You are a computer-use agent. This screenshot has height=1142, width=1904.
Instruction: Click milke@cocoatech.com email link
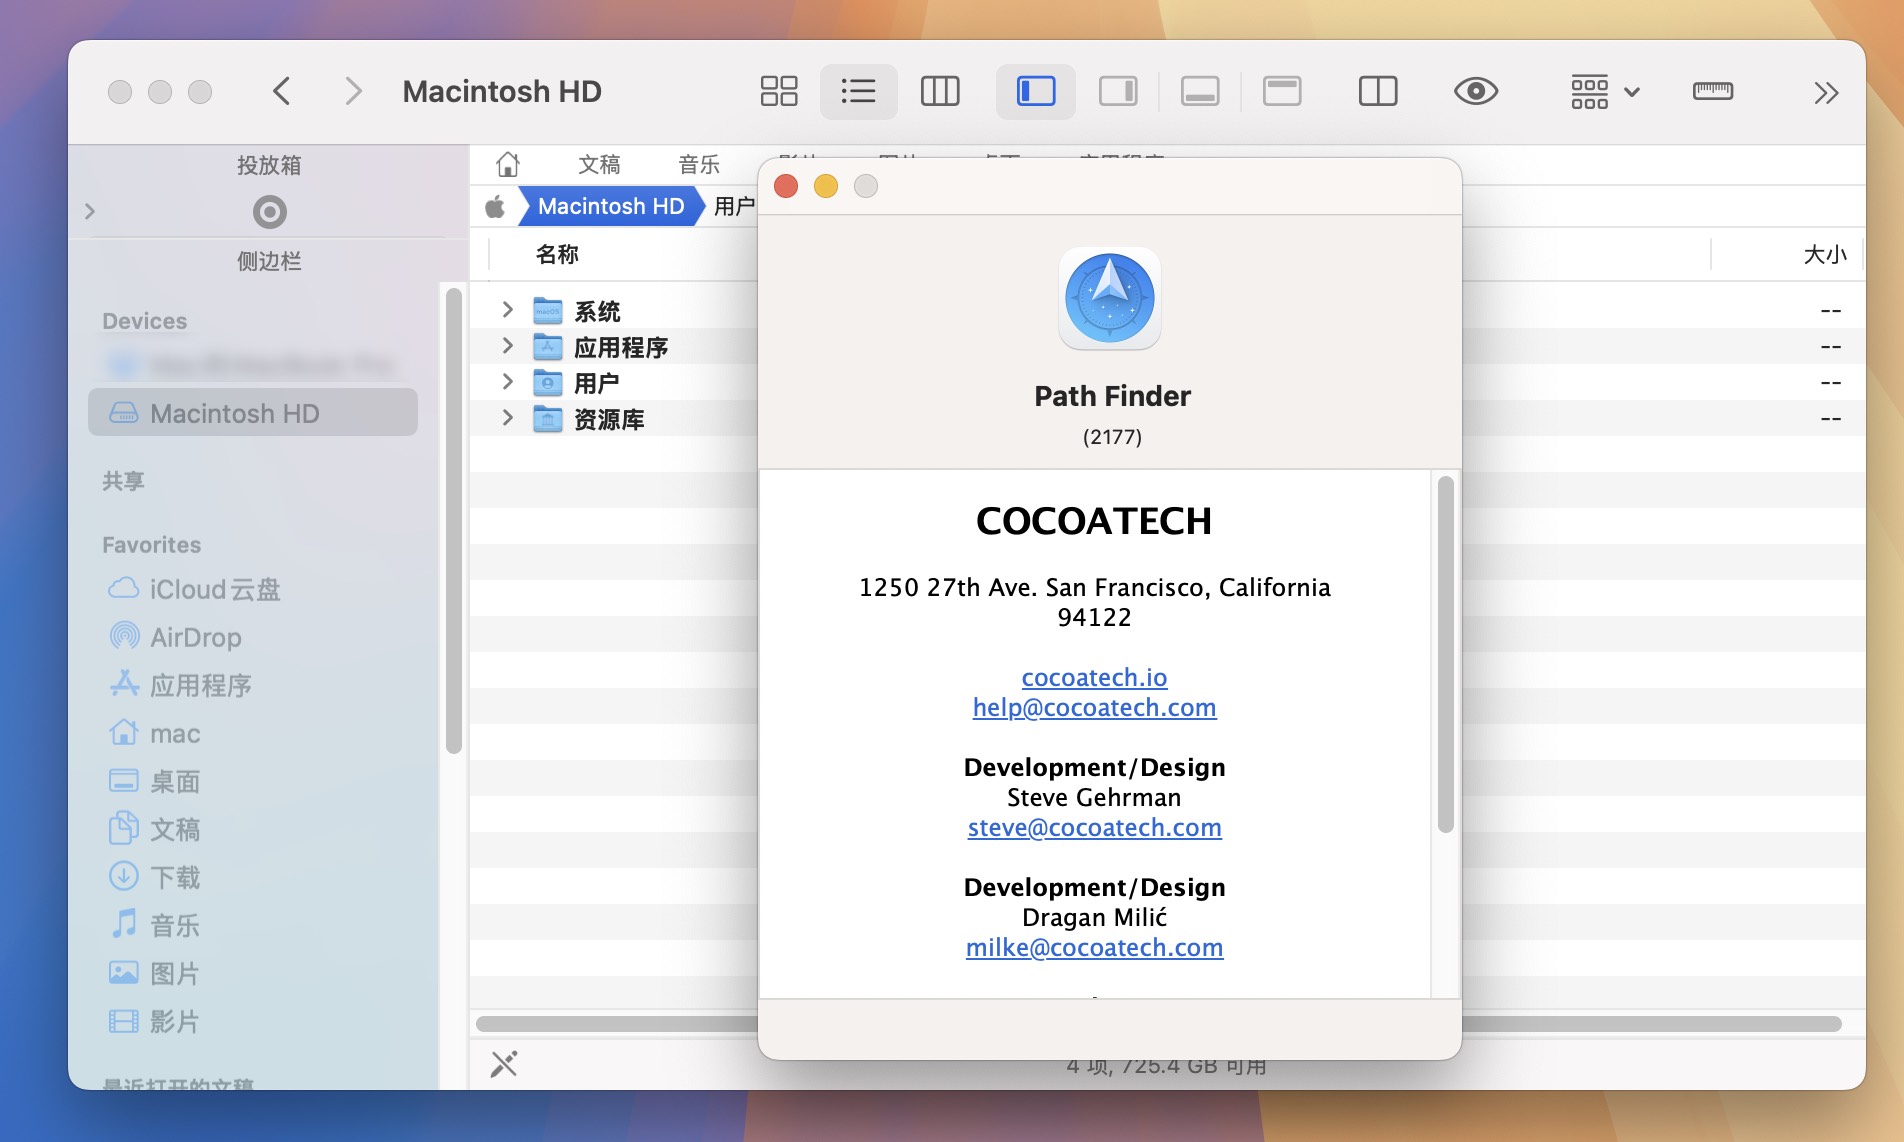(x=1094, y=947)
